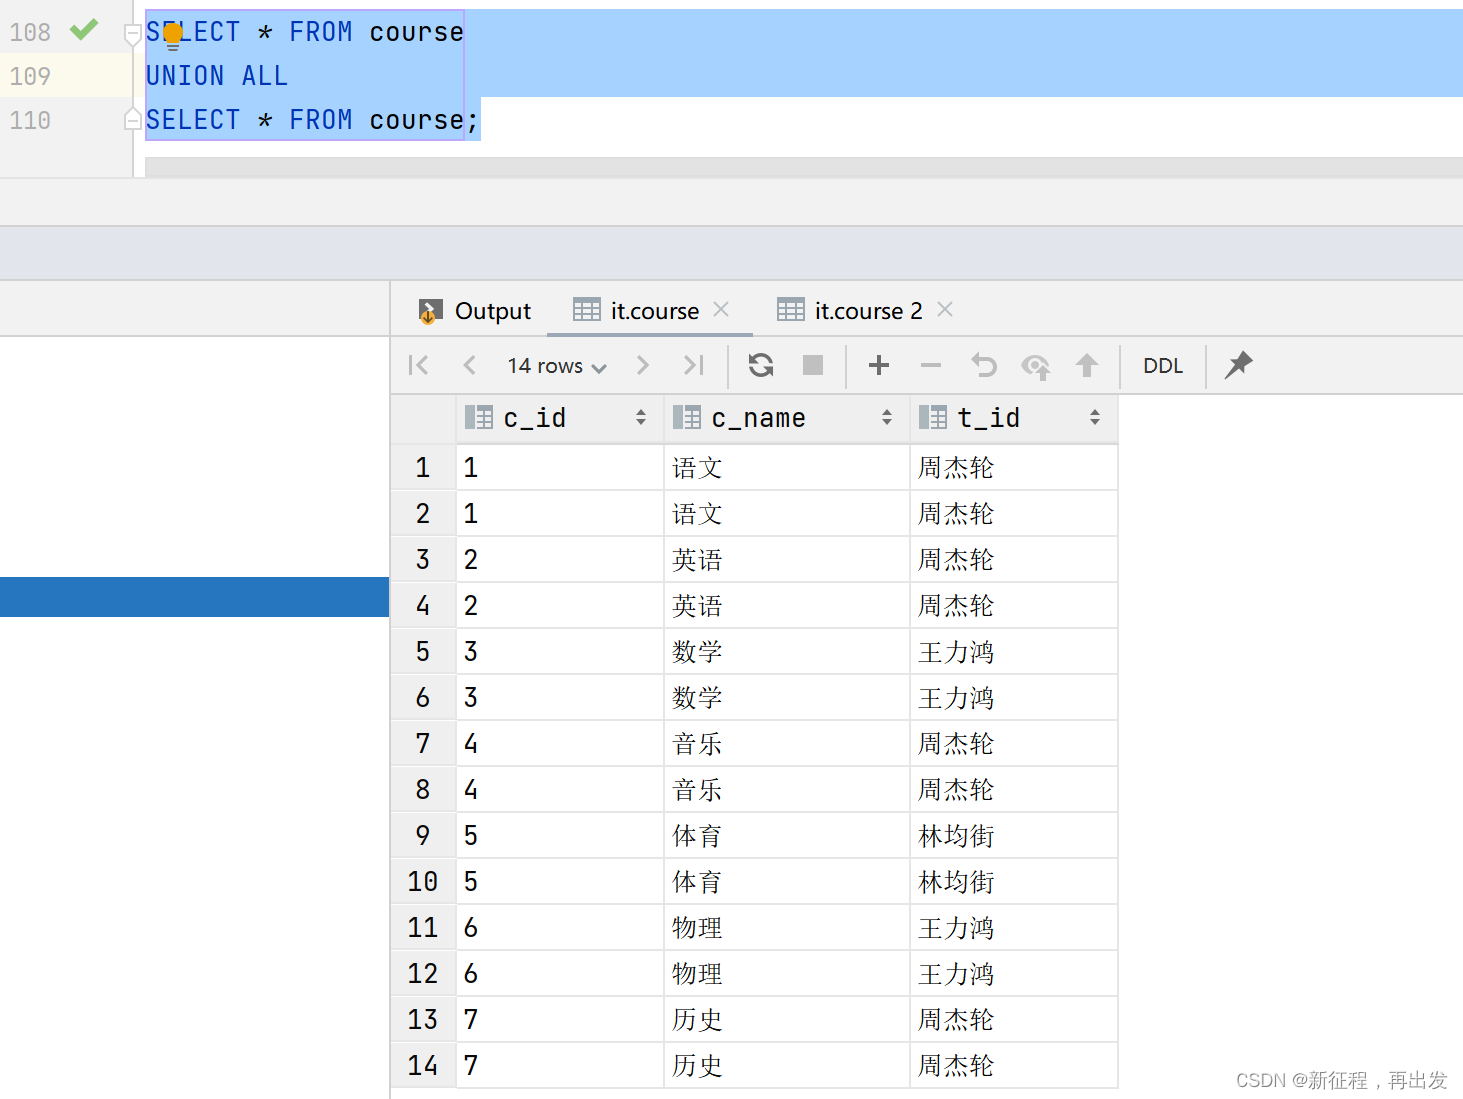Screen dimensions: 1463x1099
Task: Click c_name cell 物理 in row 11
Action: click(787, 927)
